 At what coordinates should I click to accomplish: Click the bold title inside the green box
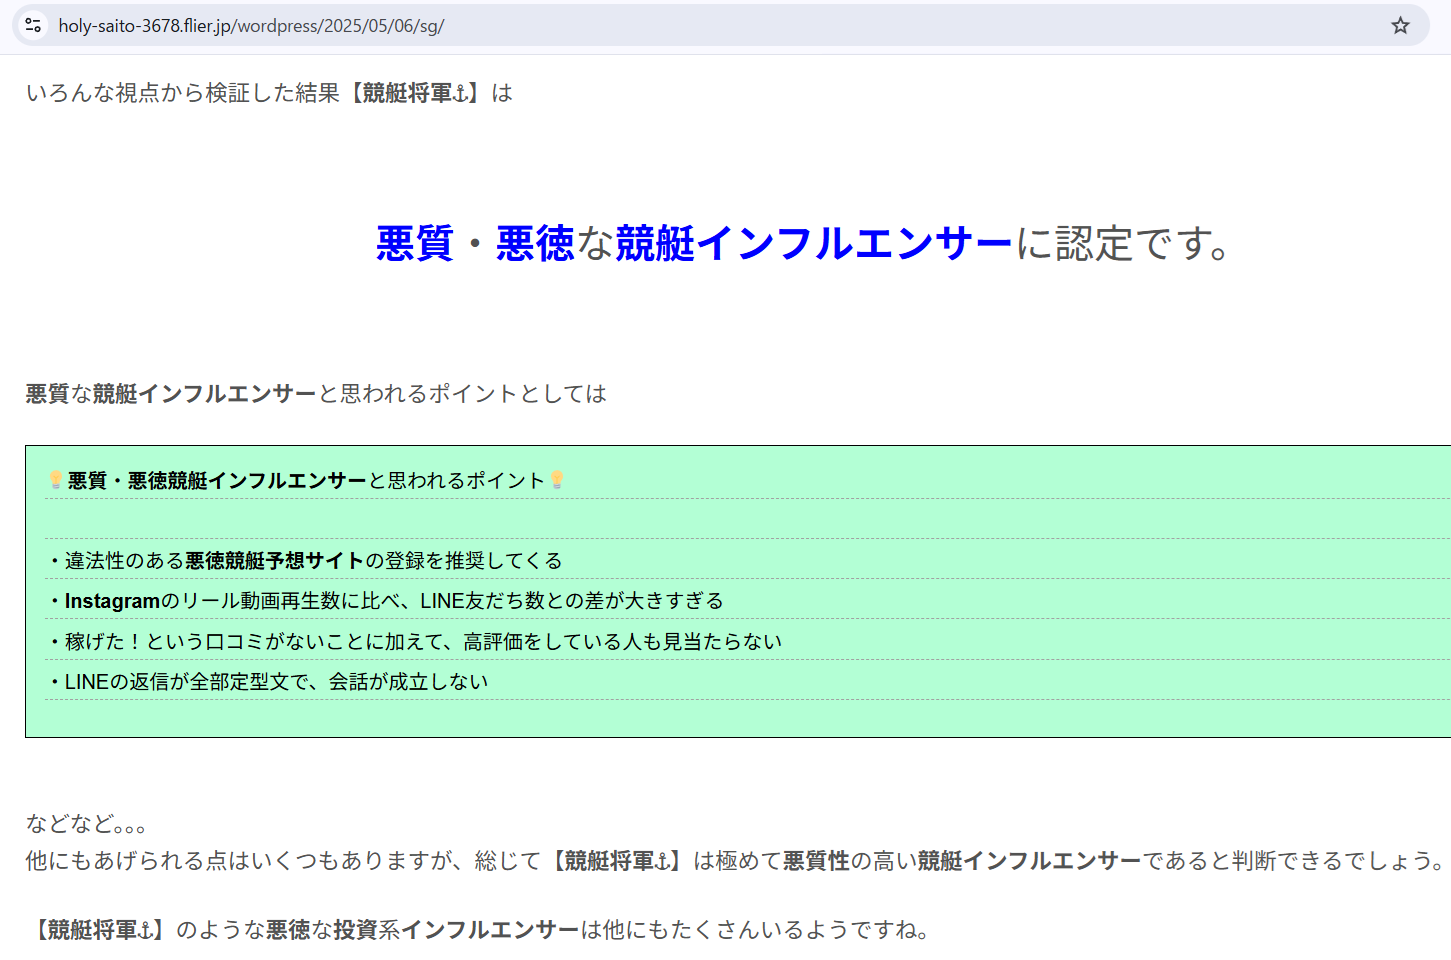pos(217,481)
